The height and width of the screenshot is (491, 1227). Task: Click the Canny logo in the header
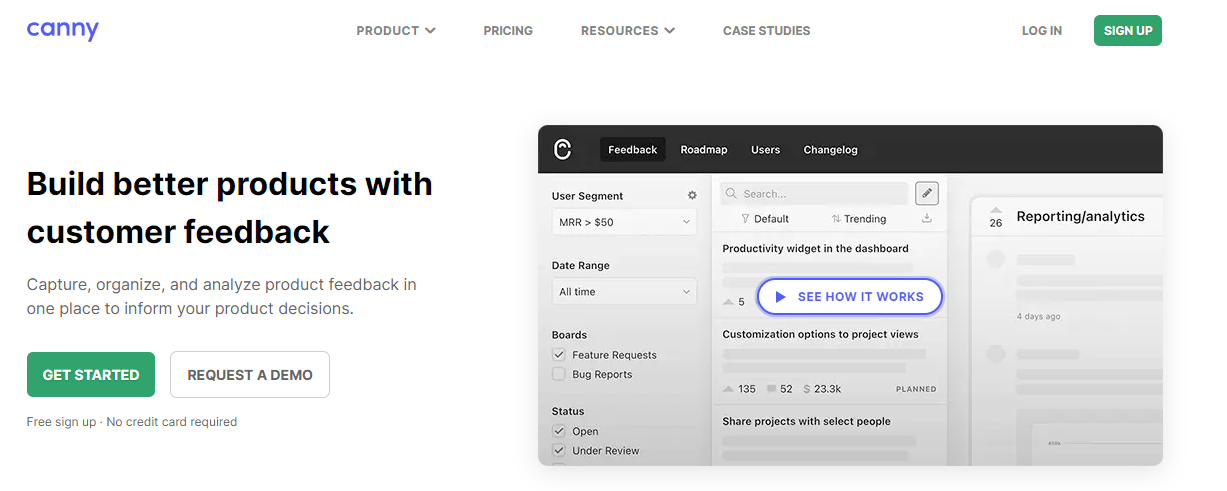click(x=62, y=30)
